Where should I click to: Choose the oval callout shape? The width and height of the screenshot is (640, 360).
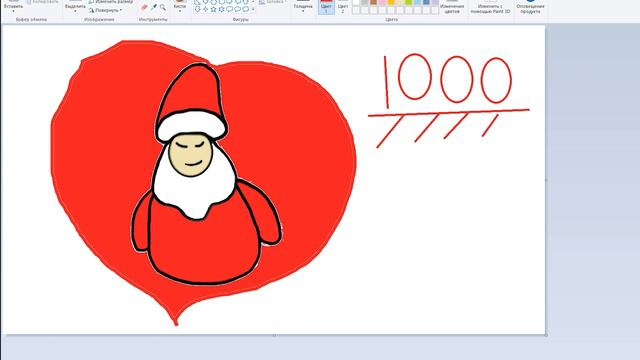tap(238, 9)
